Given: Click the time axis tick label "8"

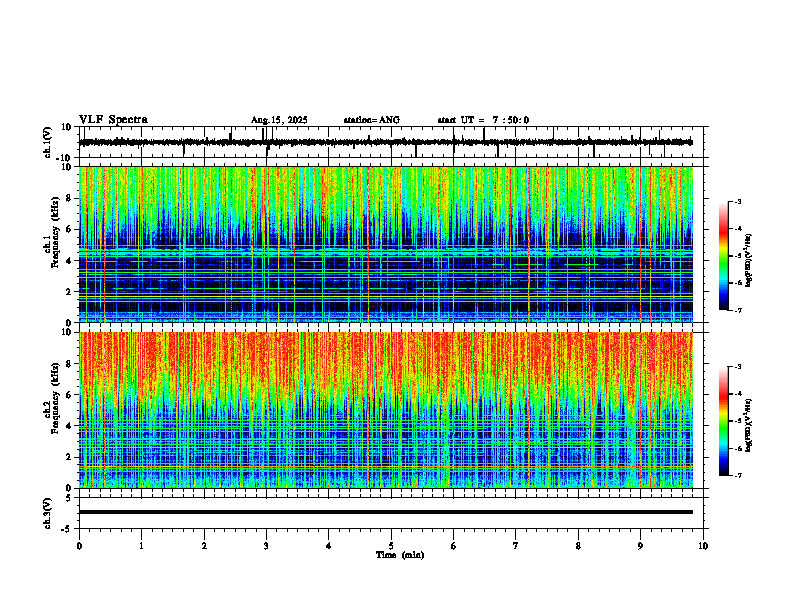Looking at the screenshot, I should tap(578, 546).
